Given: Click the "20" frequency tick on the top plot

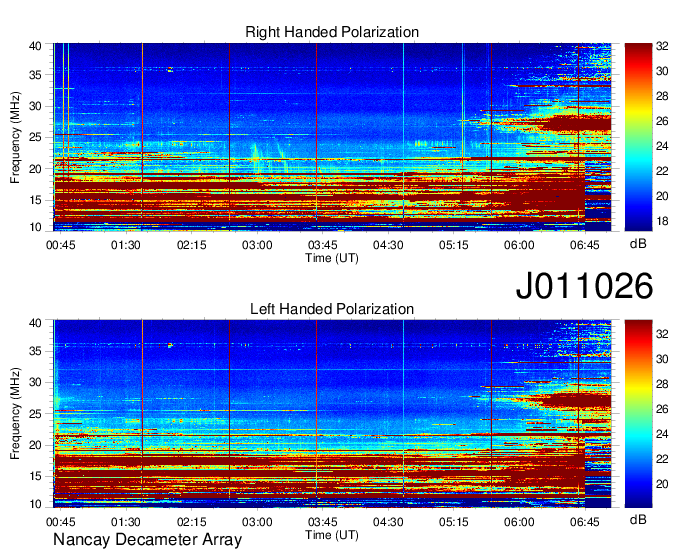Looking at the screenshot, I should (35, 169).
